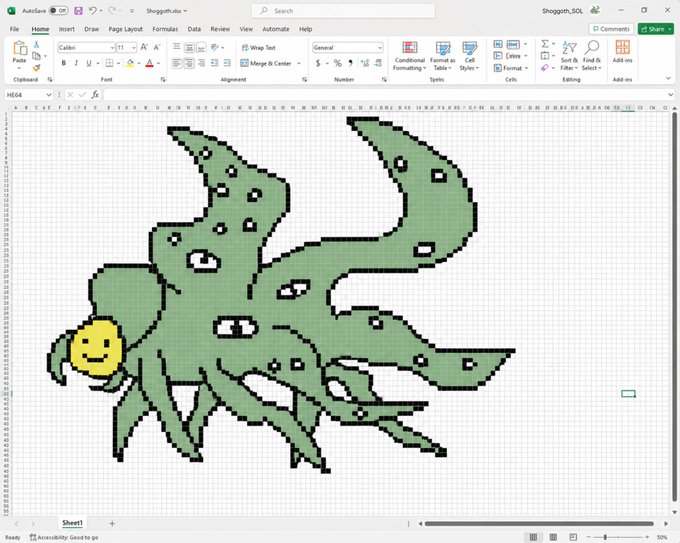Switch to Page Break Preview
This screenshot has height=543, width=680.
point(573,537)
